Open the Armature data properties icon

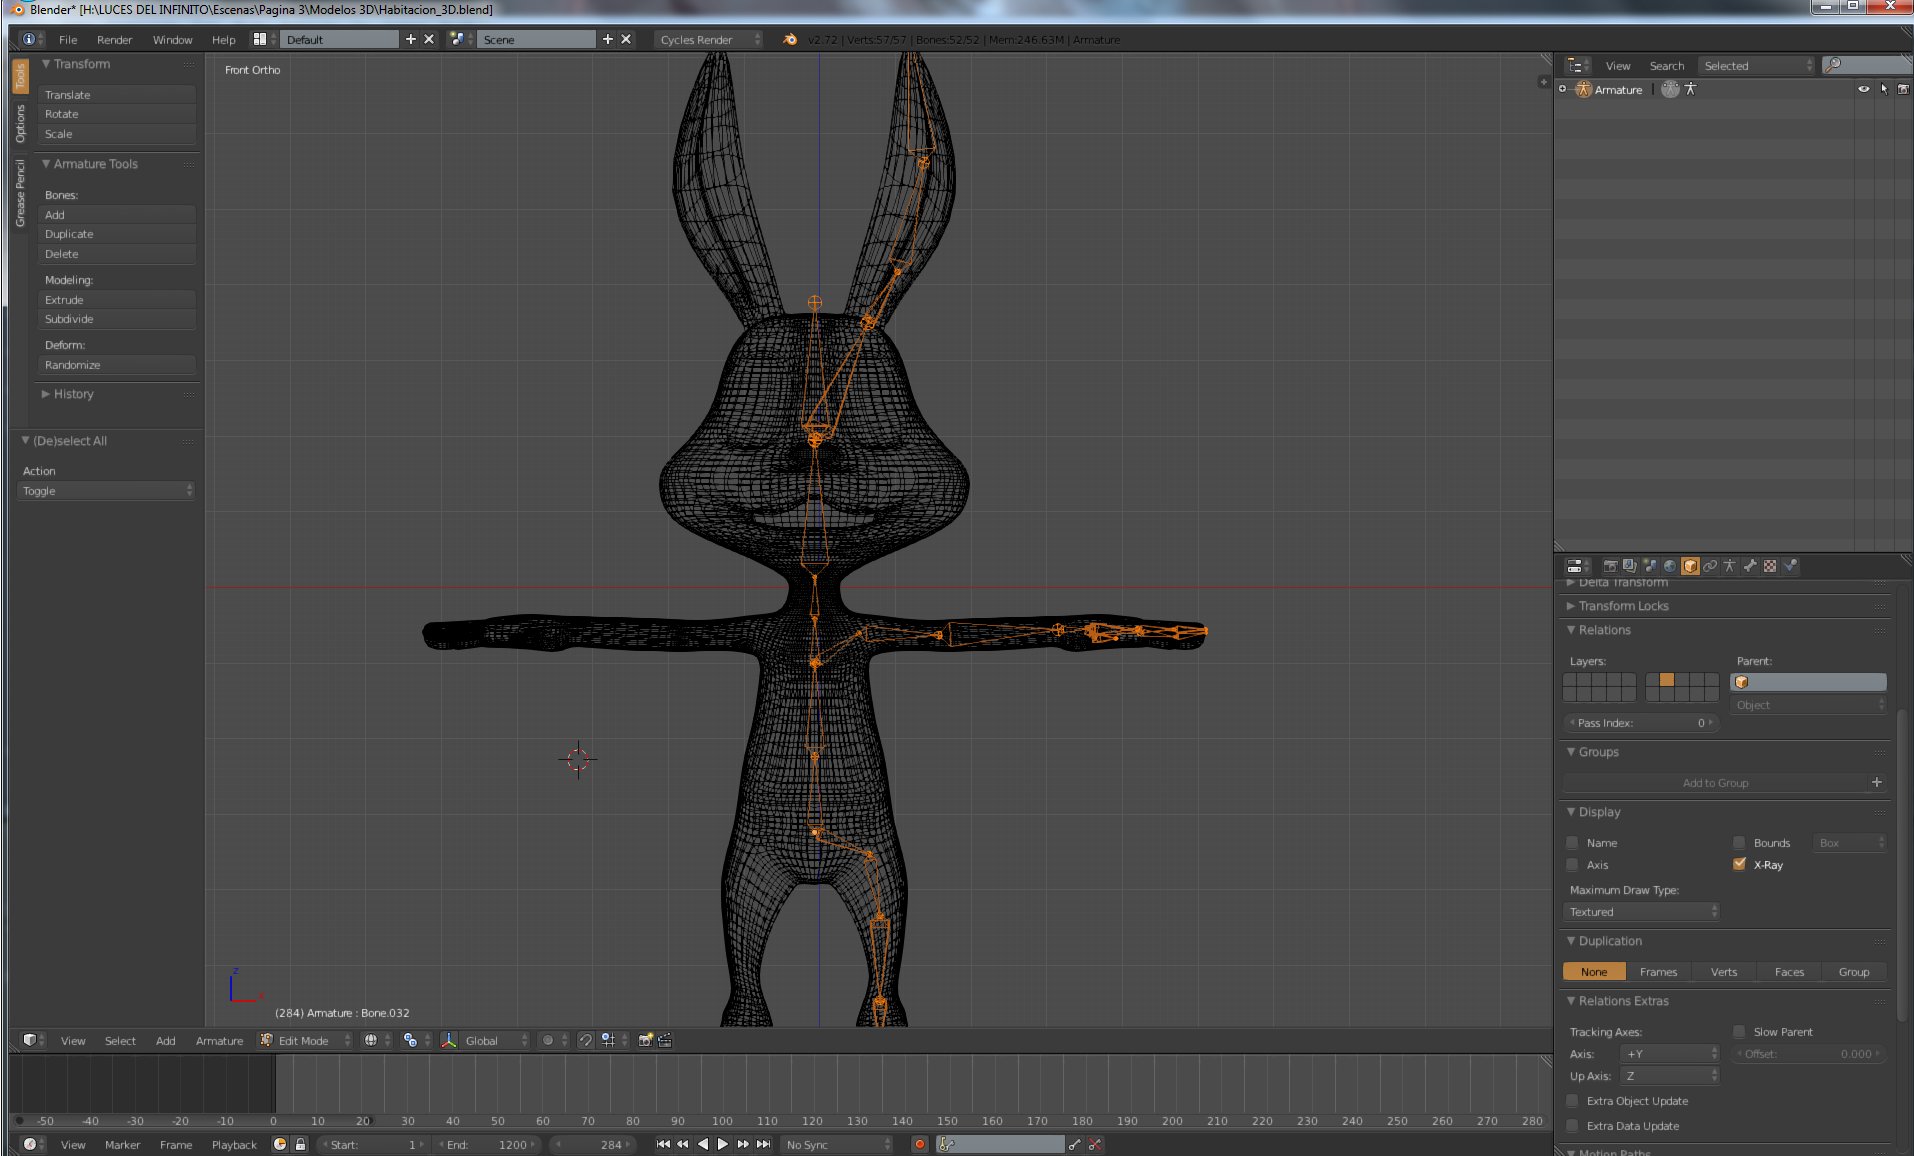1730,566
